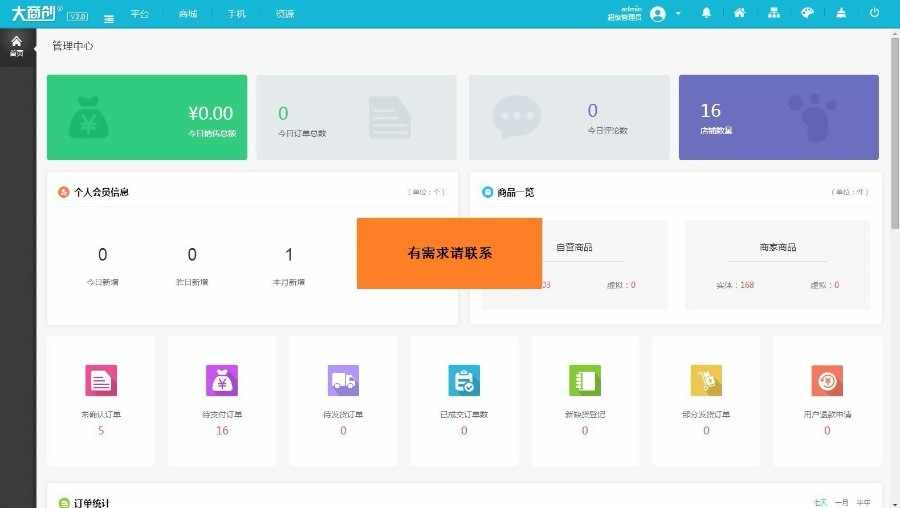The width and height of the screenshot is (900, 508).
Task: Expand the admin account dropdown arrow
Action: pos(678,13)
